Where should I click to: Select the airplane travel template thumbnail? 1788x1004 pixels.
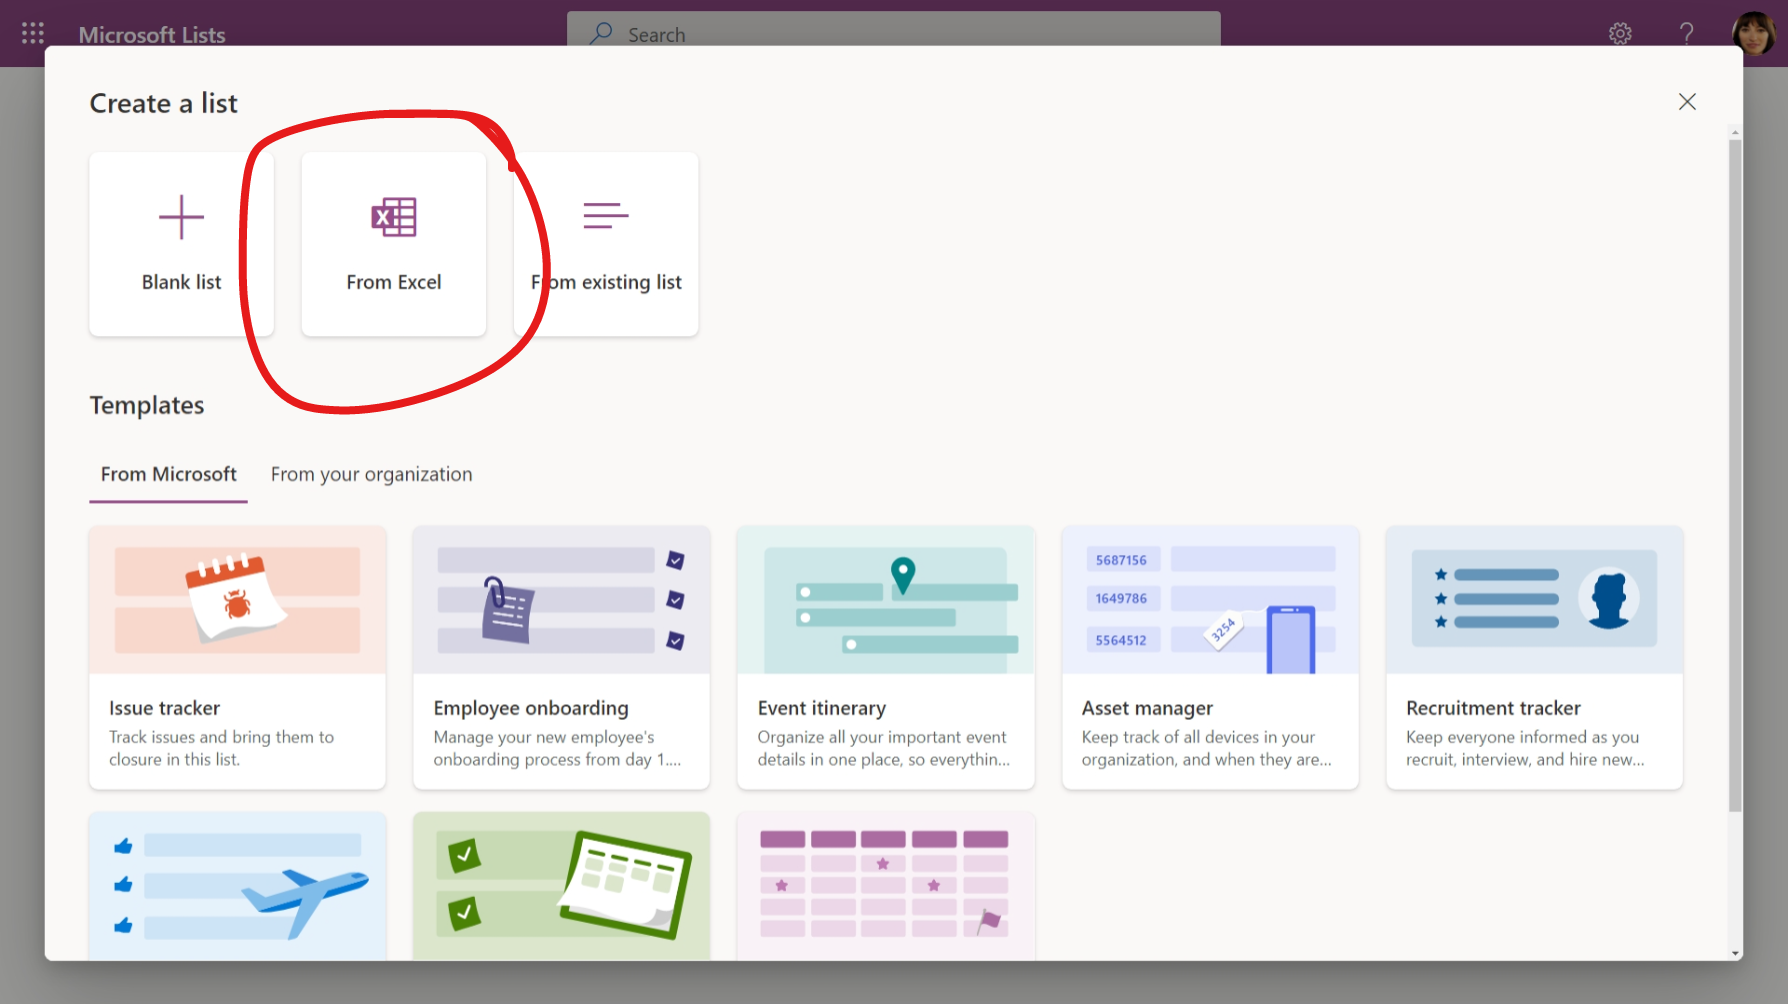[x=238, y=886]
